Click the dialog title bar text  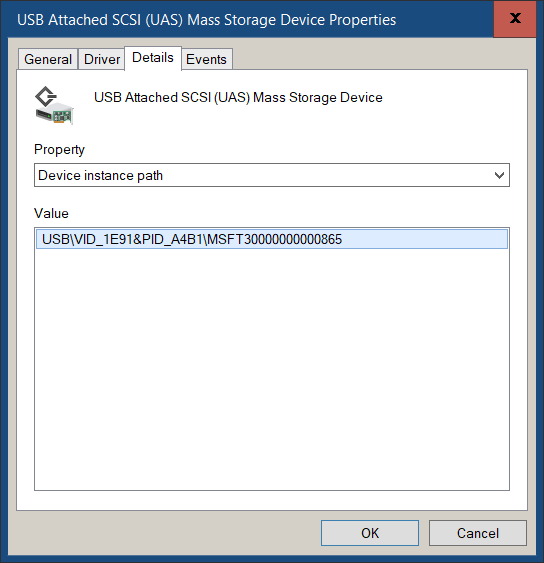coord(206,20)
